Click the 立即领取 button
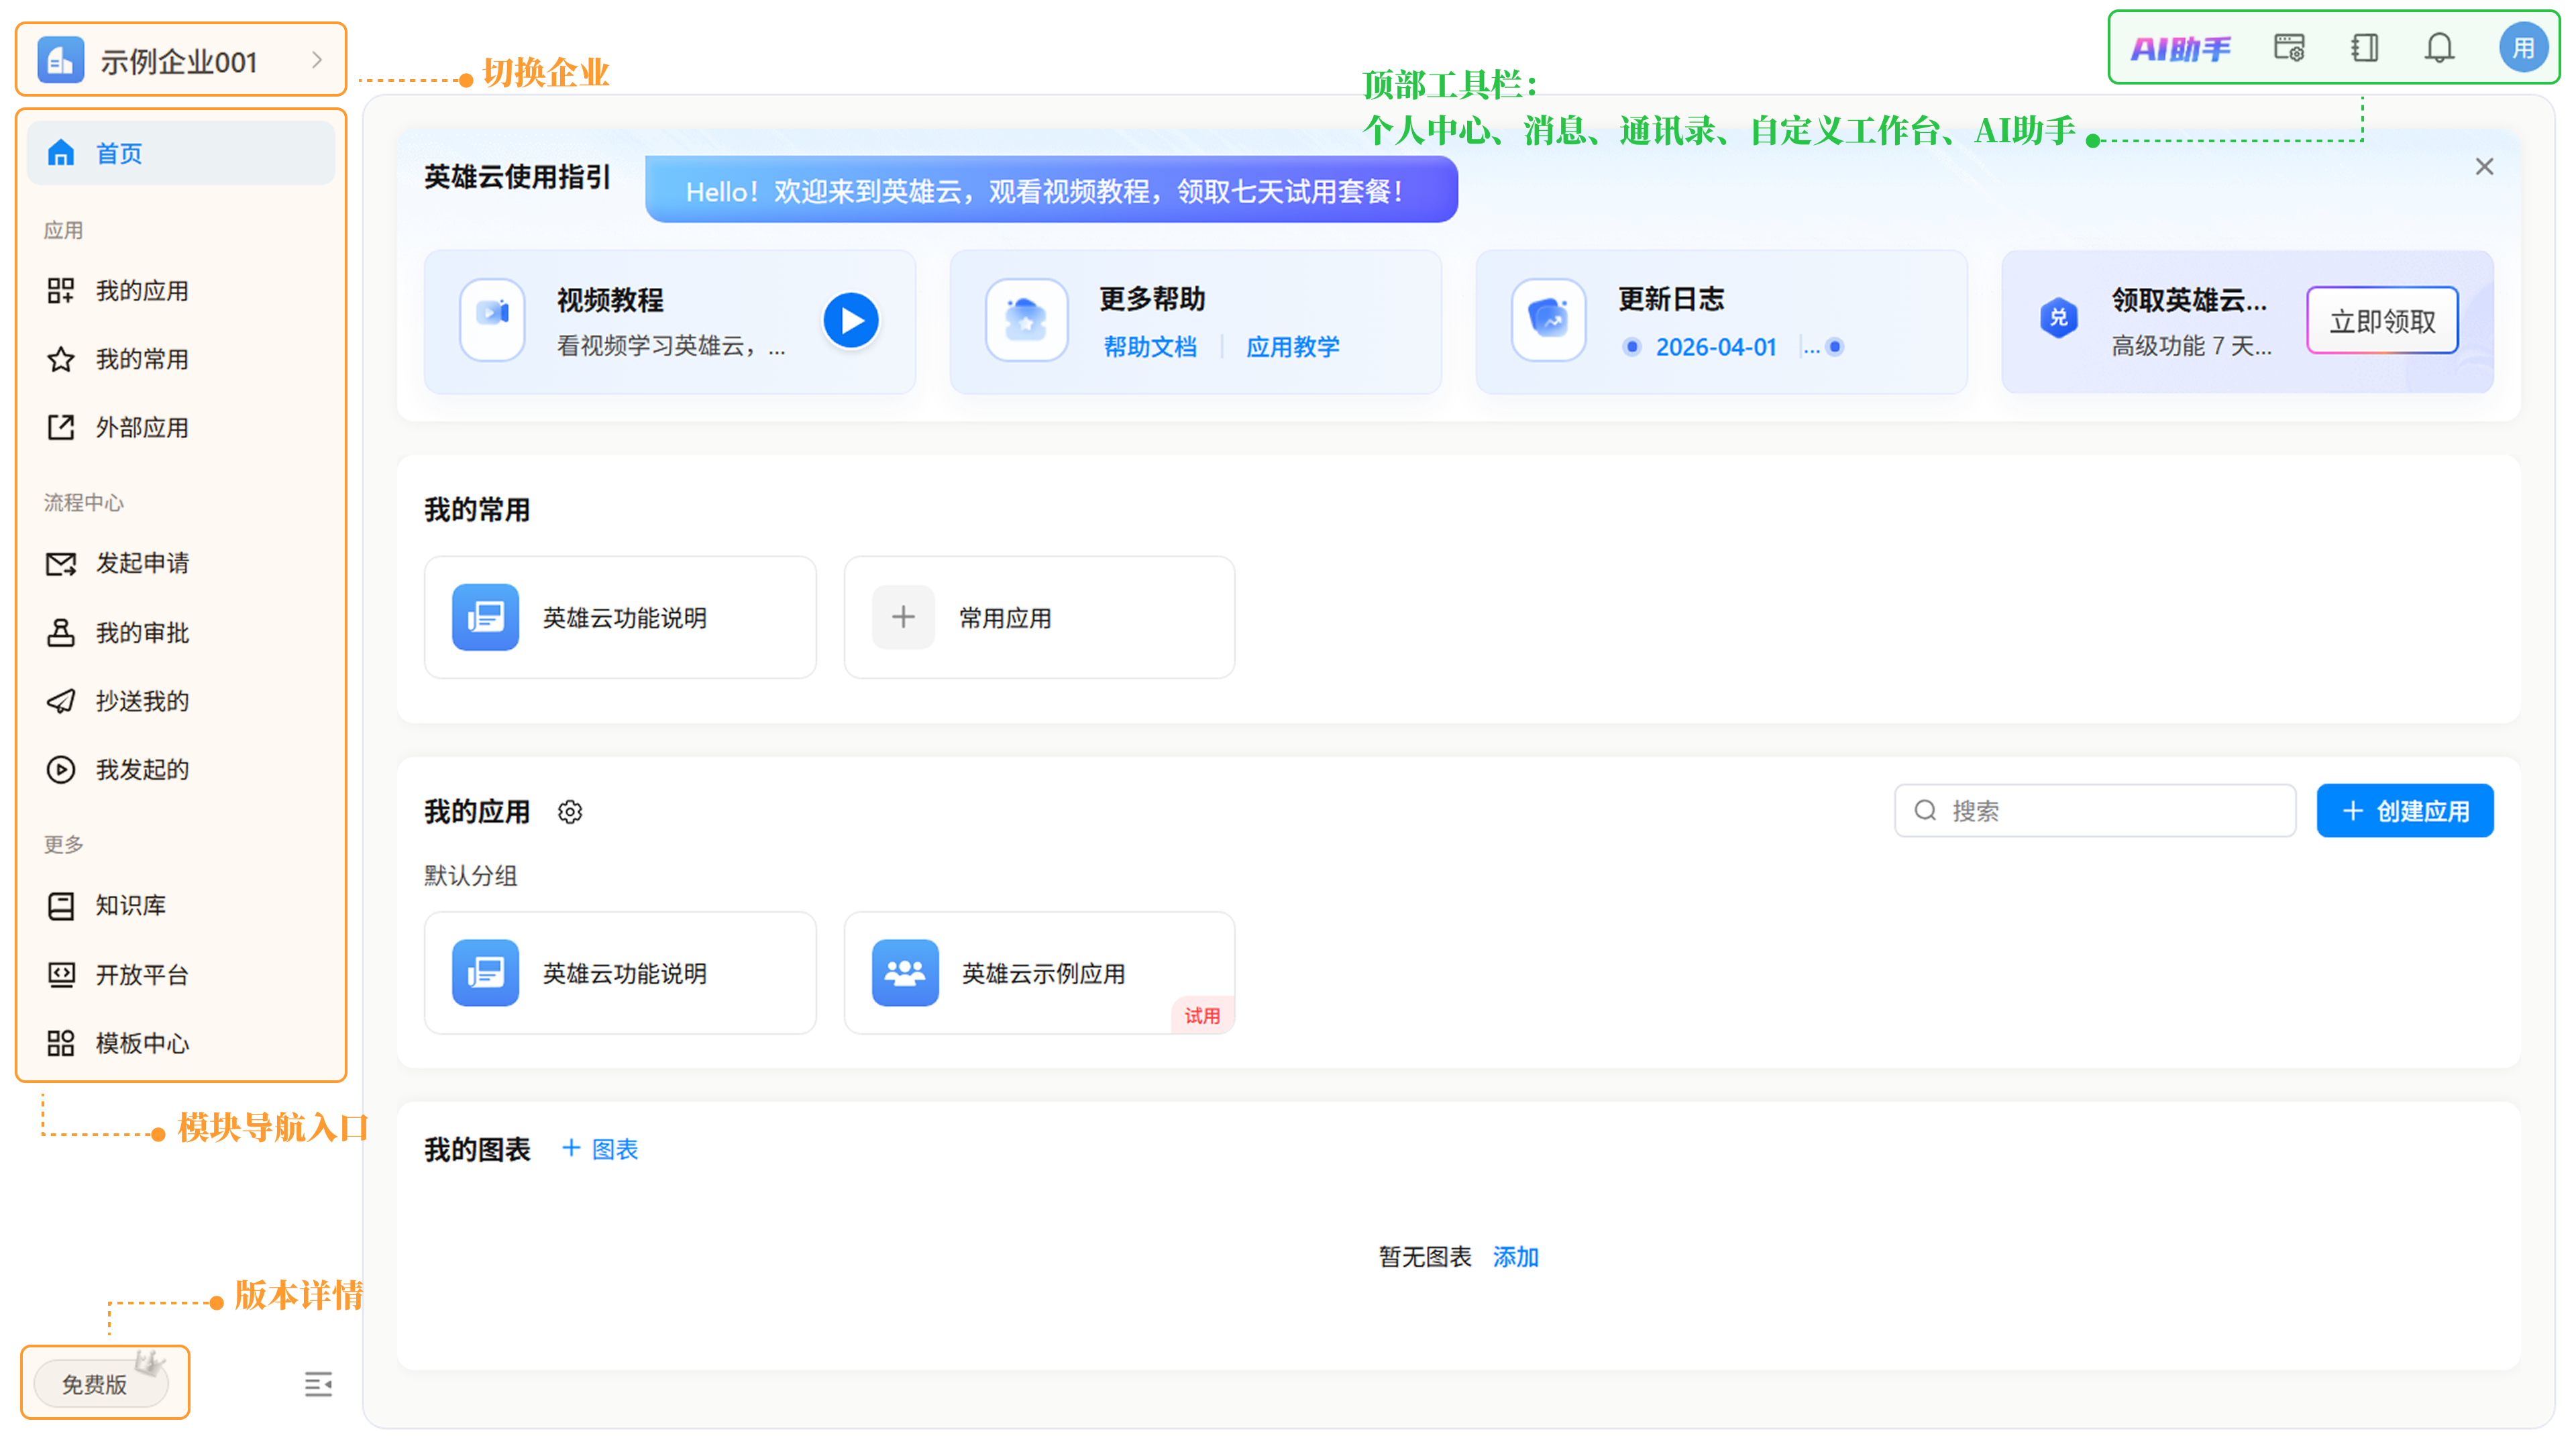This screenshot has width=2576, height=1448. pyautogui.click(x=2382, y=321)
